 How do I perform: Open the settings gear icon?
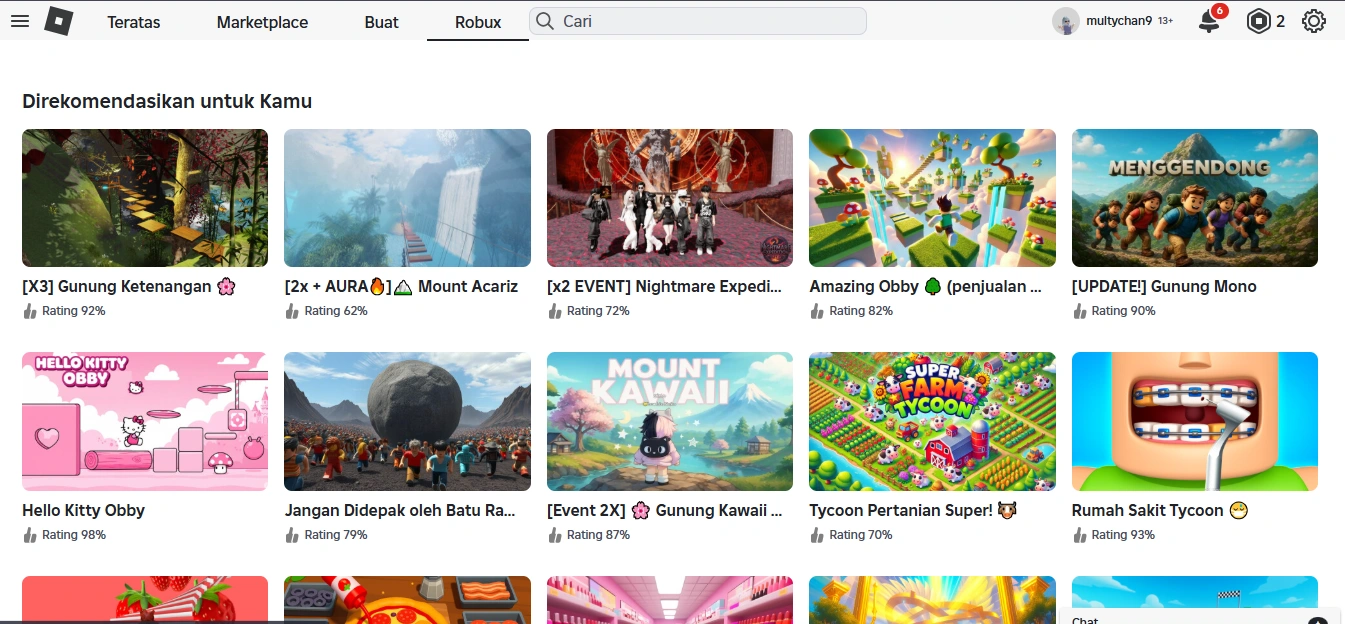point(1313,21)
